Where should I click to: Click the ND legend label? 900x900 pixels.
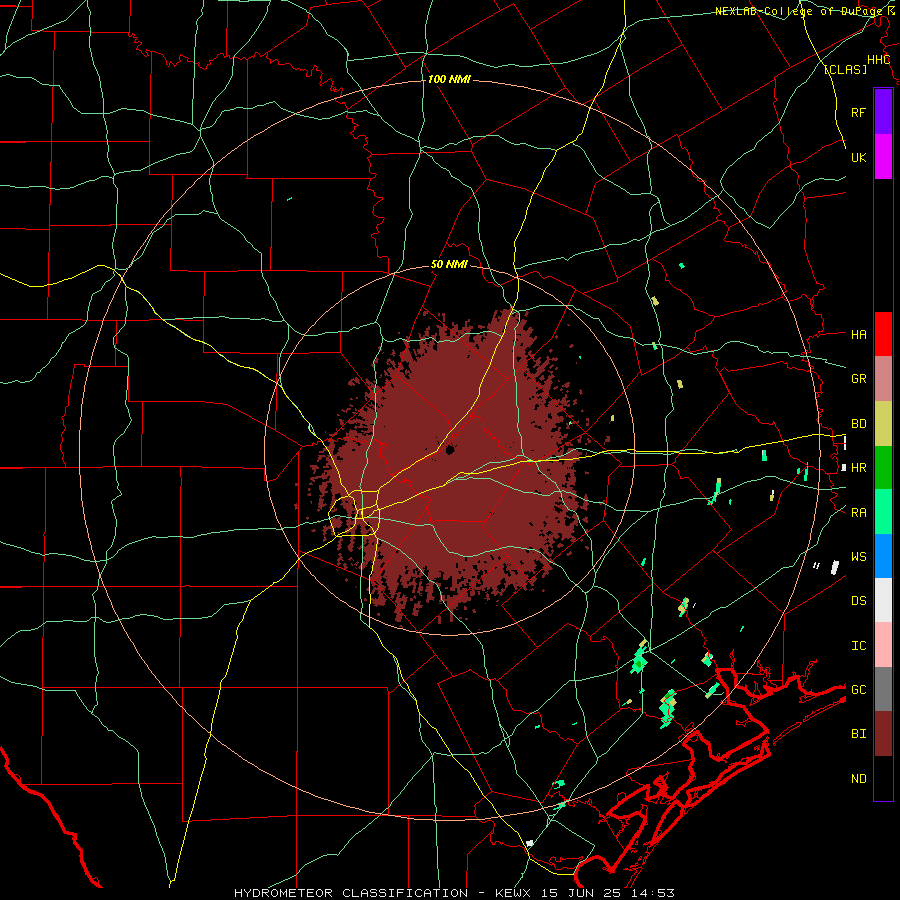coord(858,779)
